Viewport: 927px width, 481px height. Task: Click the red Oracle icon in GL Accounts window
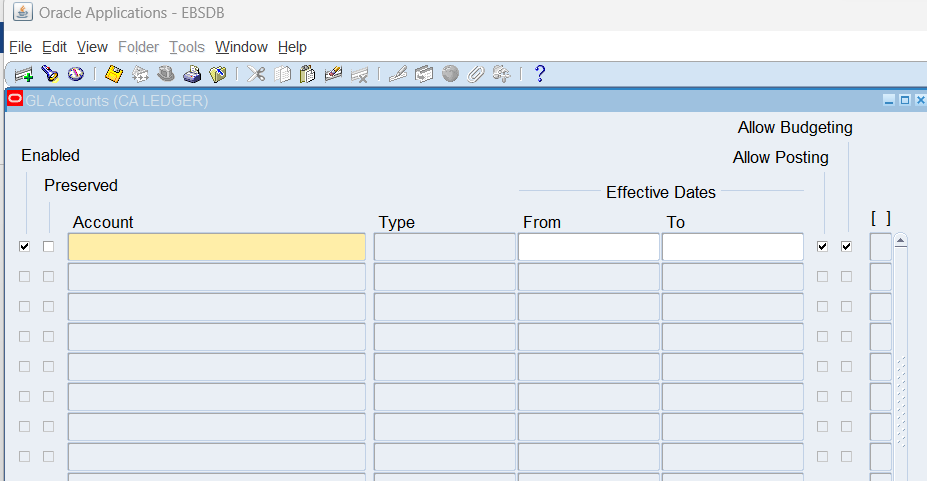click(x=15, y=99)
